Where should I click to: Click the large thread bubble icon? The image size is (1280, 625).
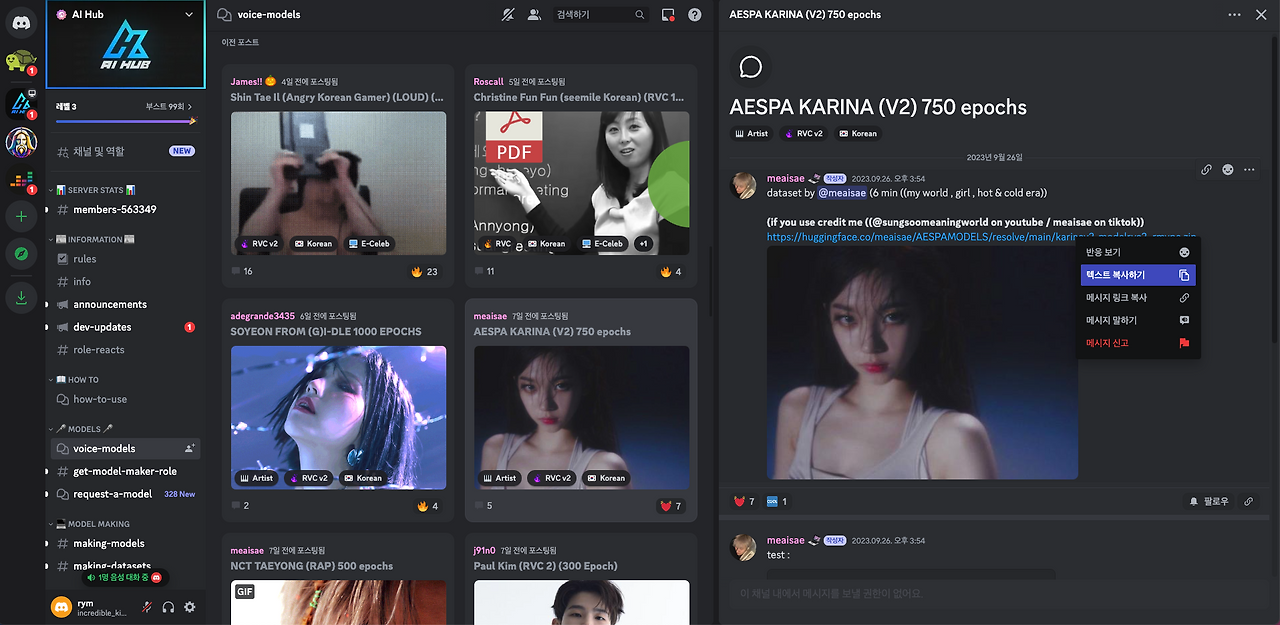(751, 67)
